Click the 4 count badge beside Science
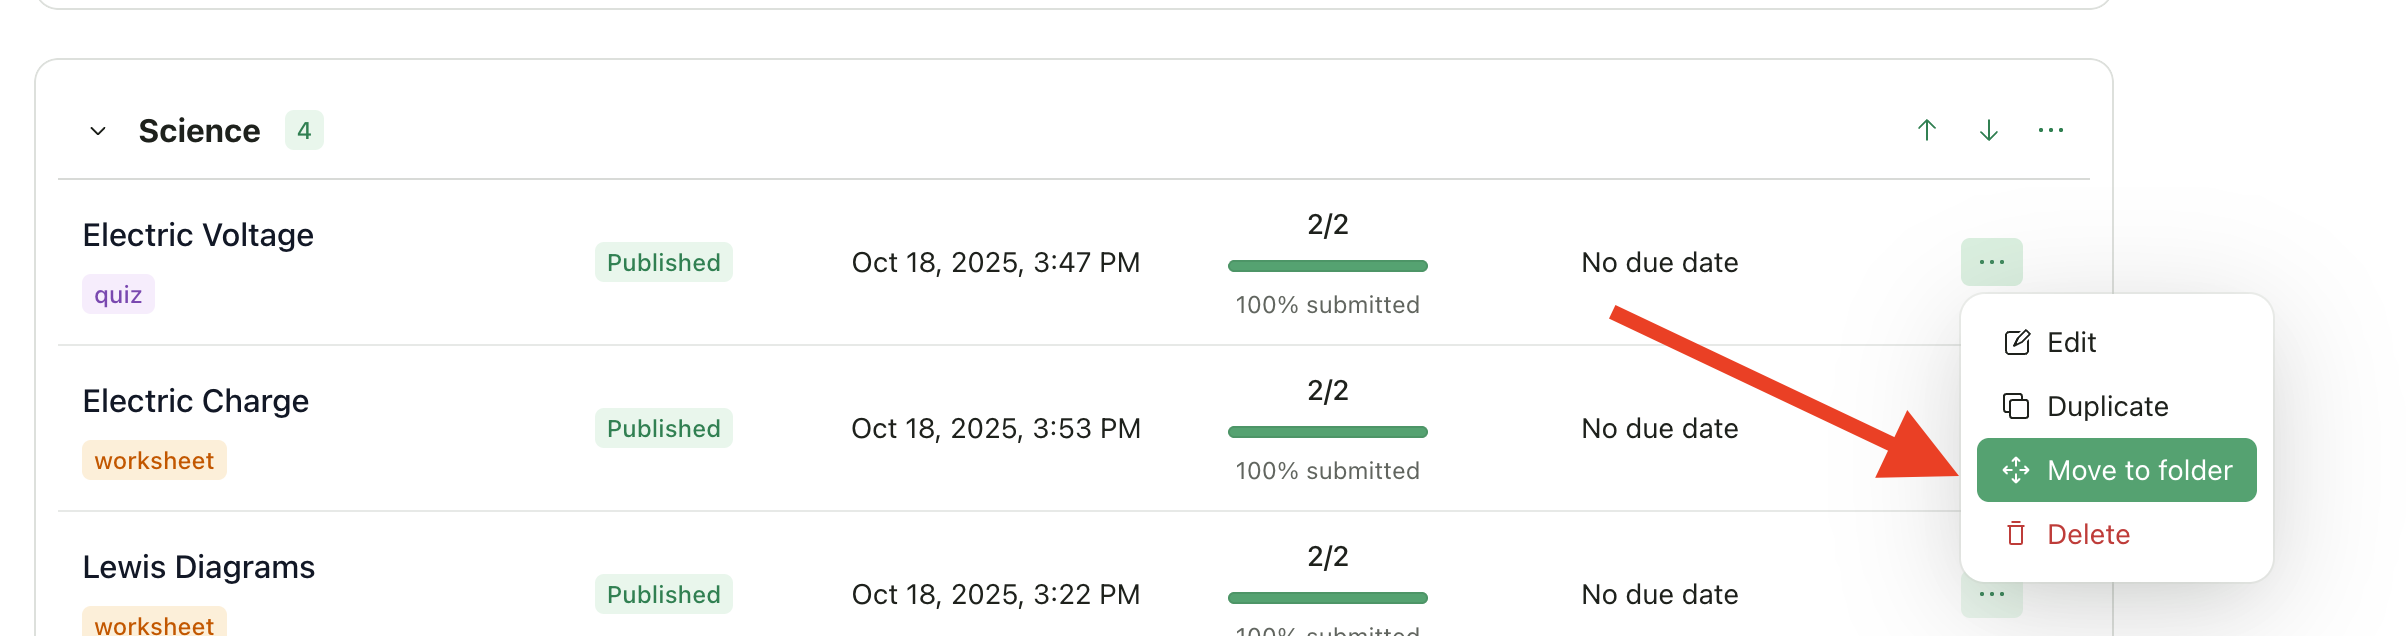 pos(306,129)
